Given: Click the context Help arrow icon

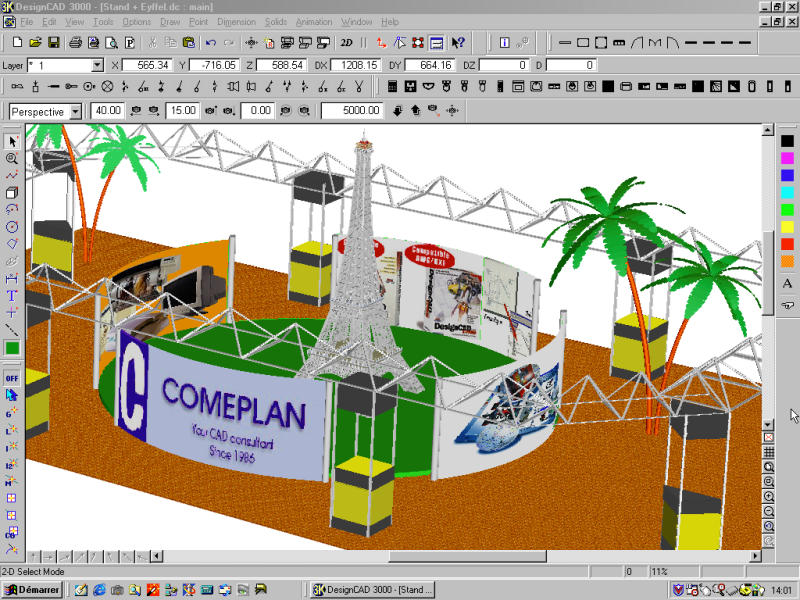Looking at the screenshot, I should (458, 43).
